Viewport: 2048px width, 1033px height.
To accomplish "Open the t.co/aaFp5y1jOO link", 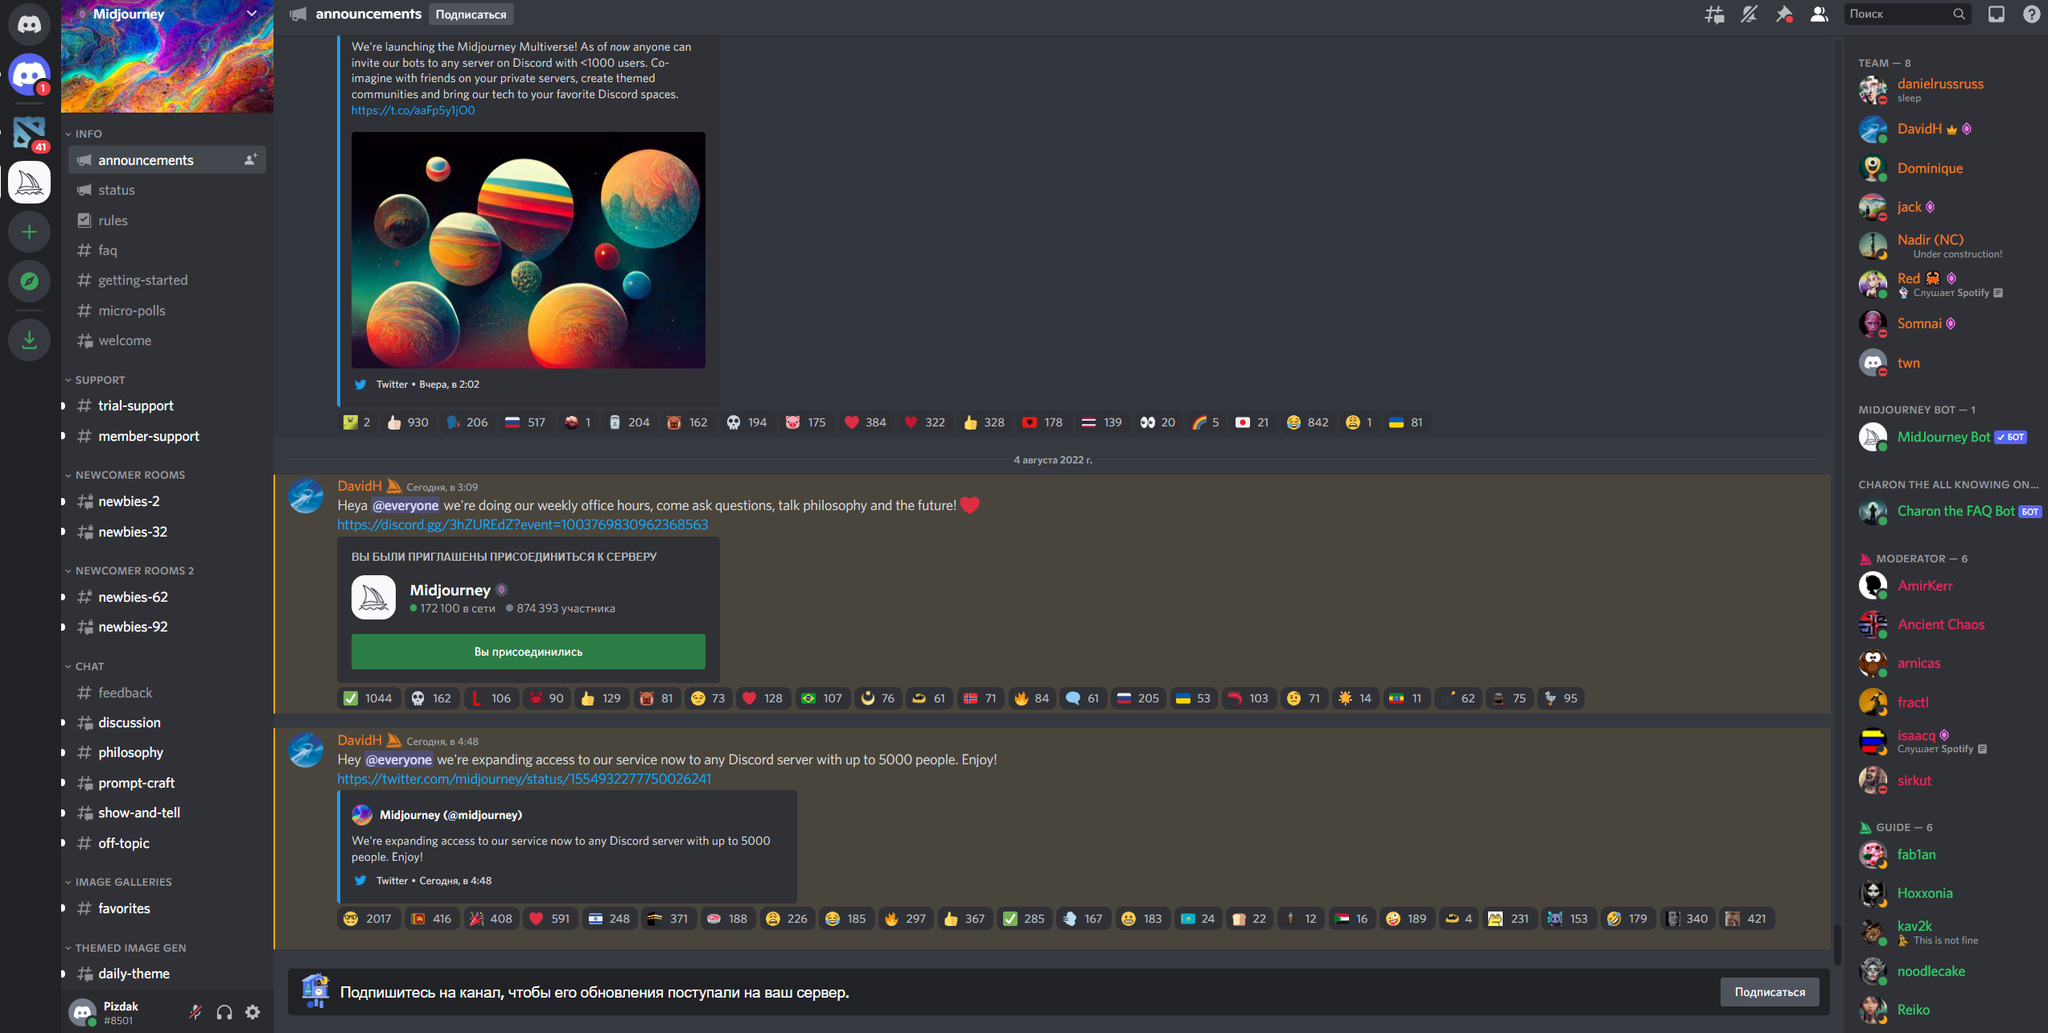I will coord(413,110).
